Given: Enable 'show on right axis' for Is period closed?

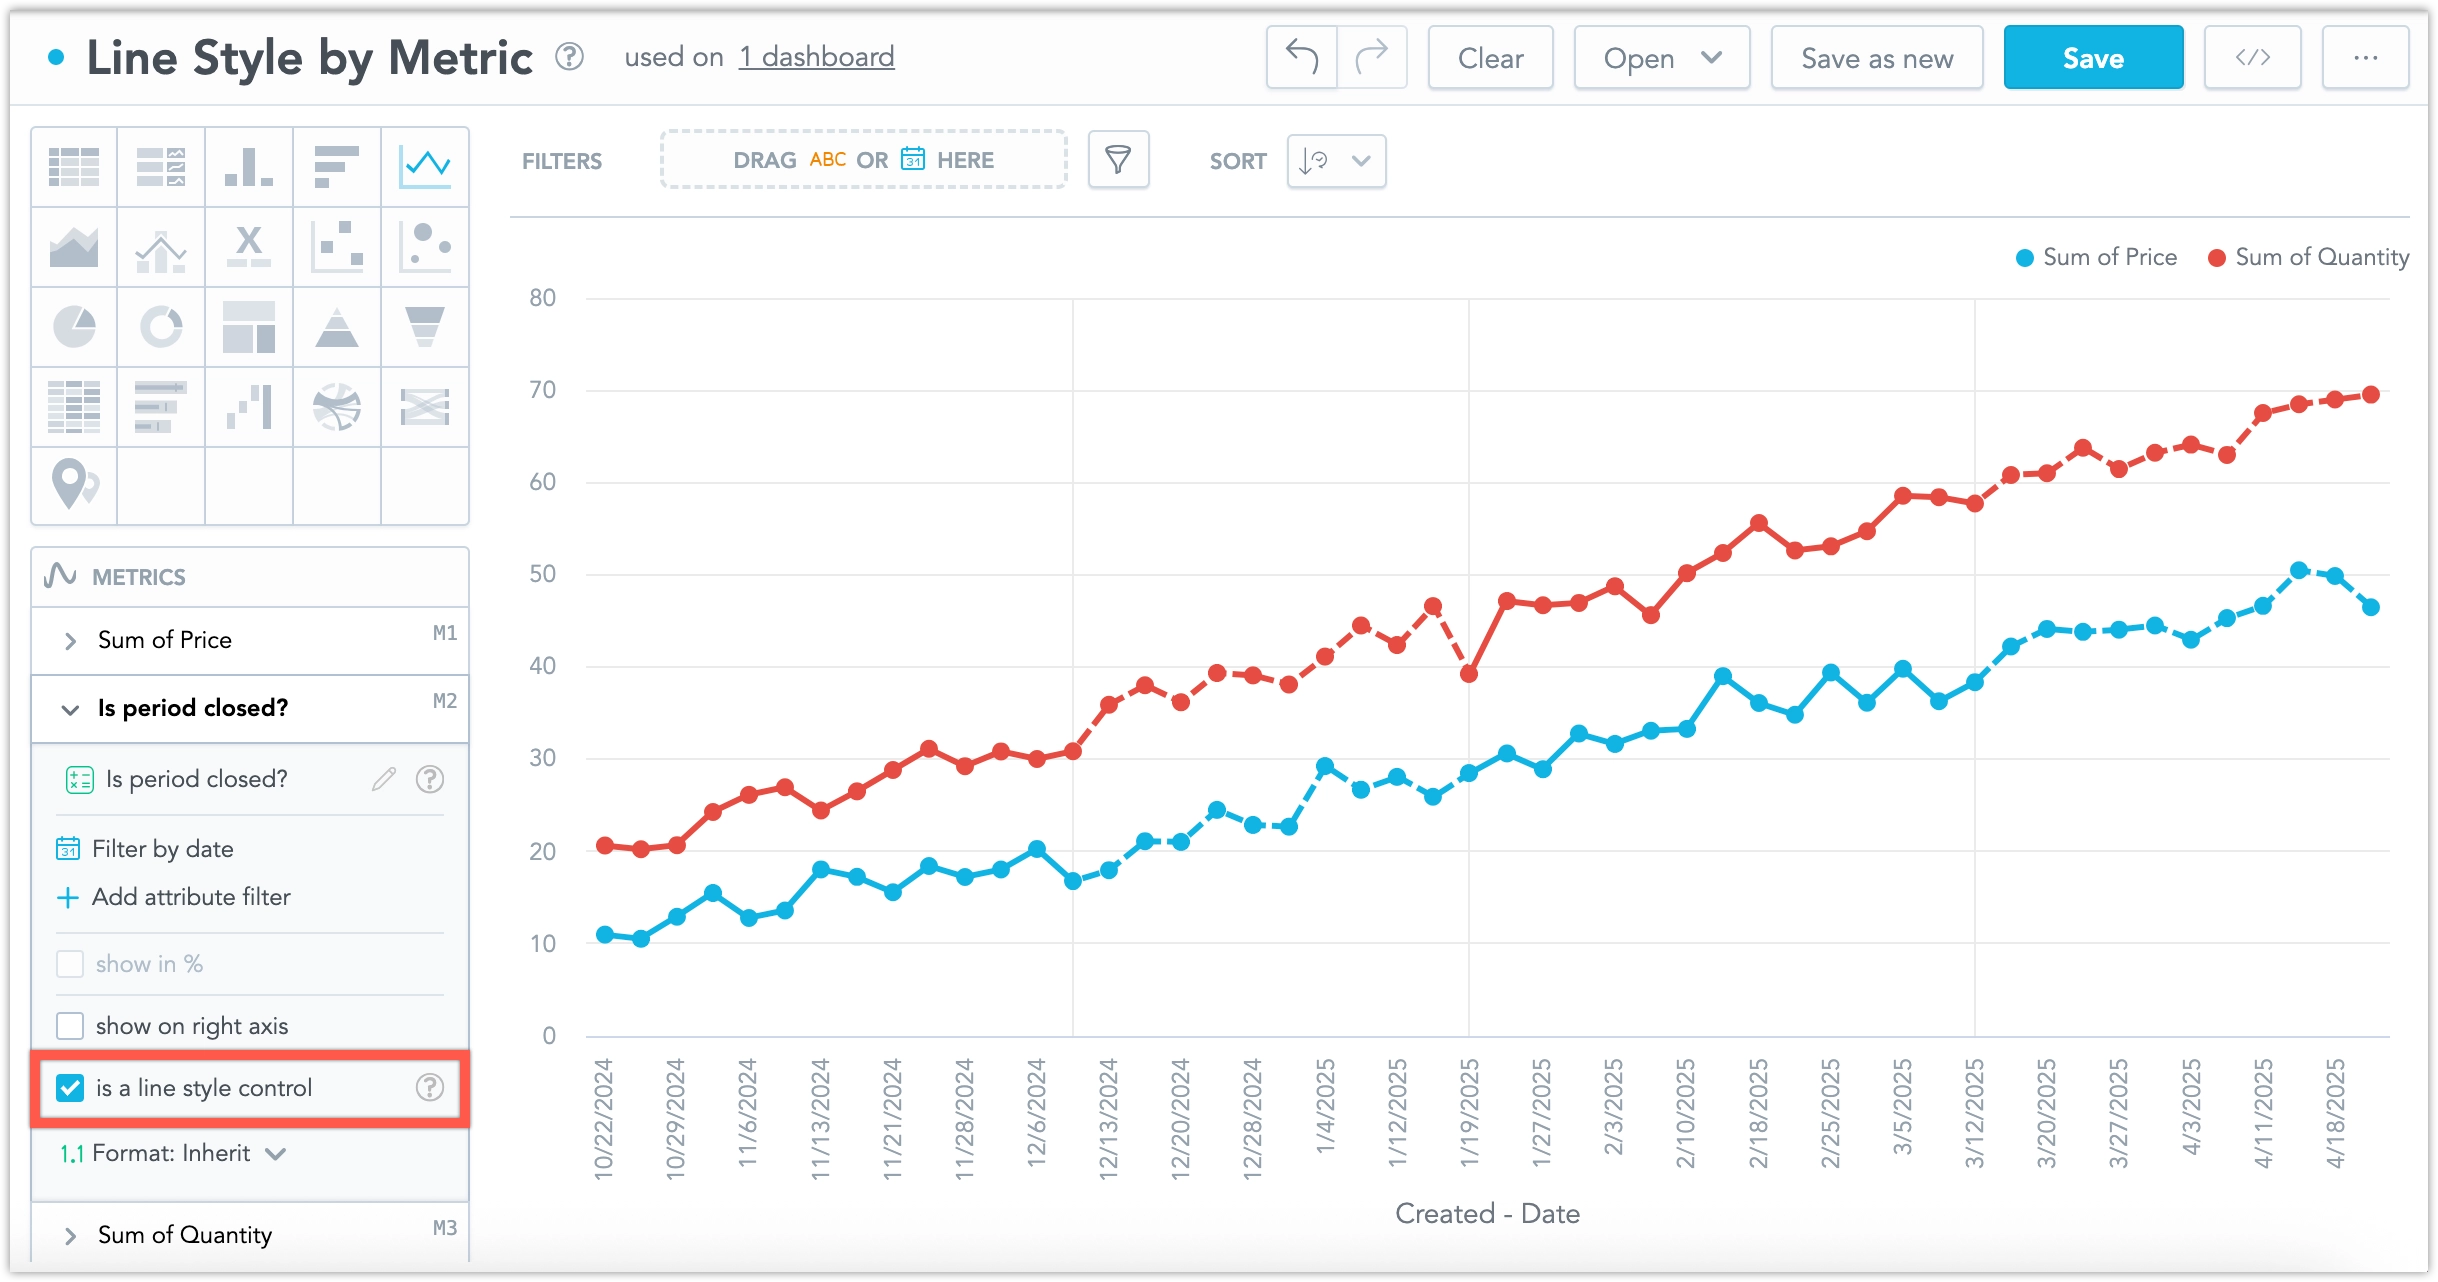Looking at the screenshot, I should 70,1025.
